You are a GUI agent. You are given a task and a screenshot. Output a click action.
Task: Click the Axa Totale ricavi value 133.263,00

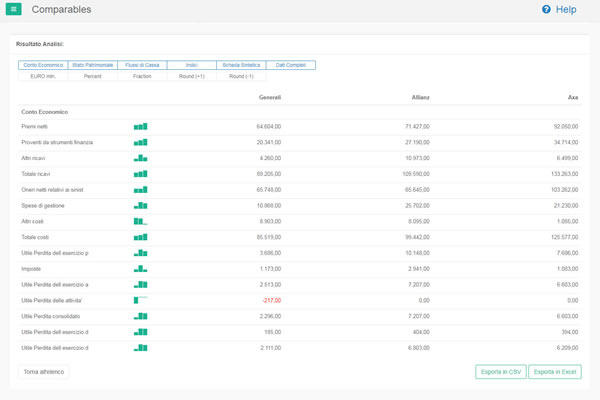tap(565, 174)
